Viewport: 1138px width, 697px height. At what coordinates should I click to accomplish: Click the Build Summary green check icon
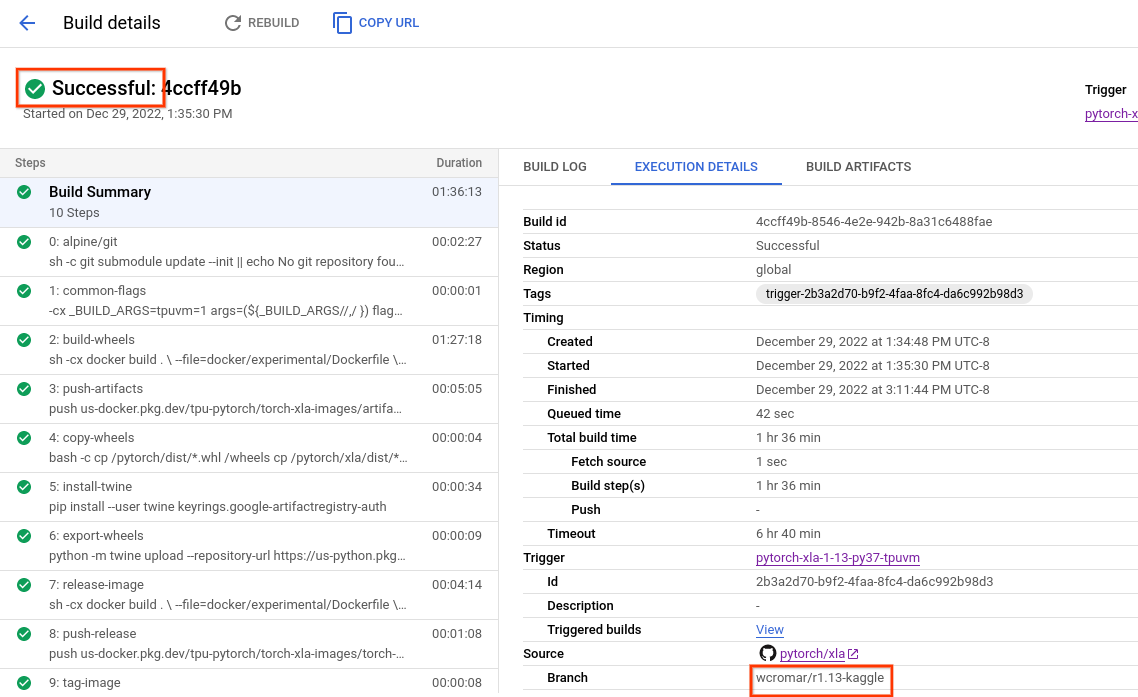(x=24, y=192)
